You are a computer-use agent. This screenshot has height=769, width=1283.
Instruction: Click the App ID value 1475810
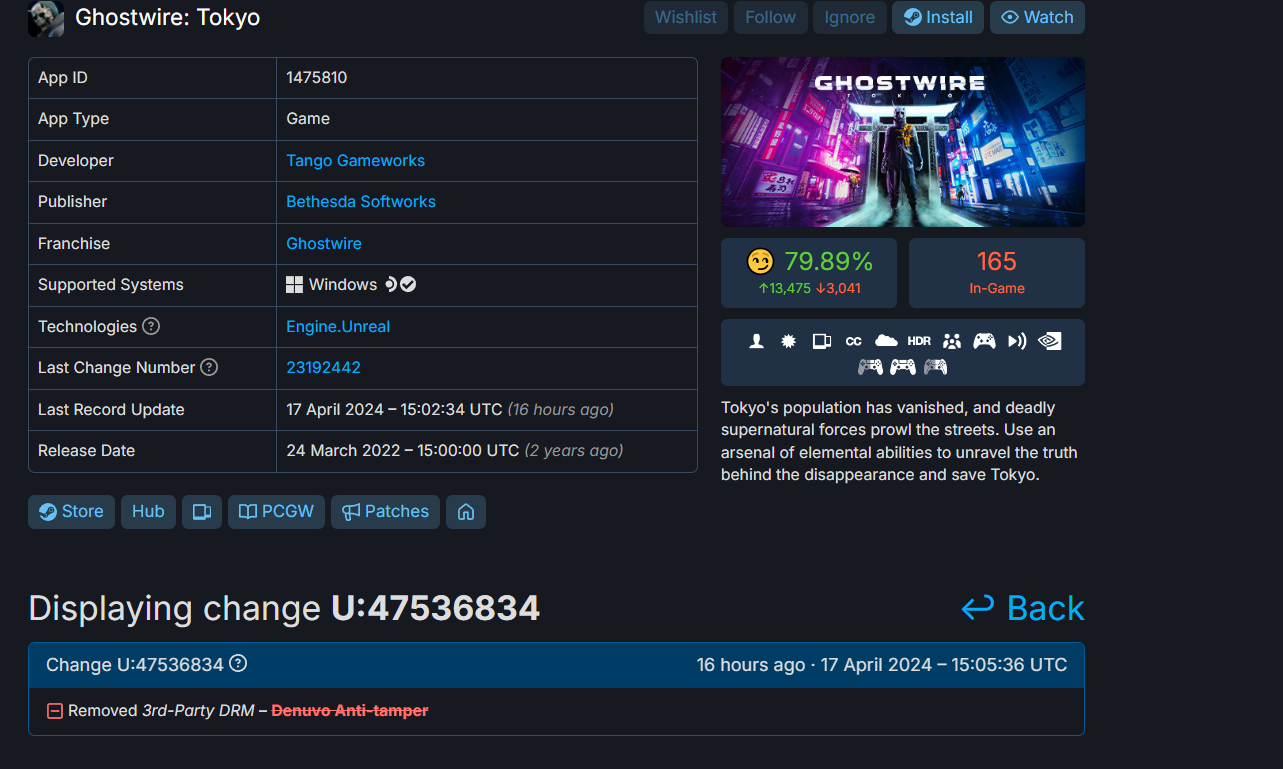(317, 77)
